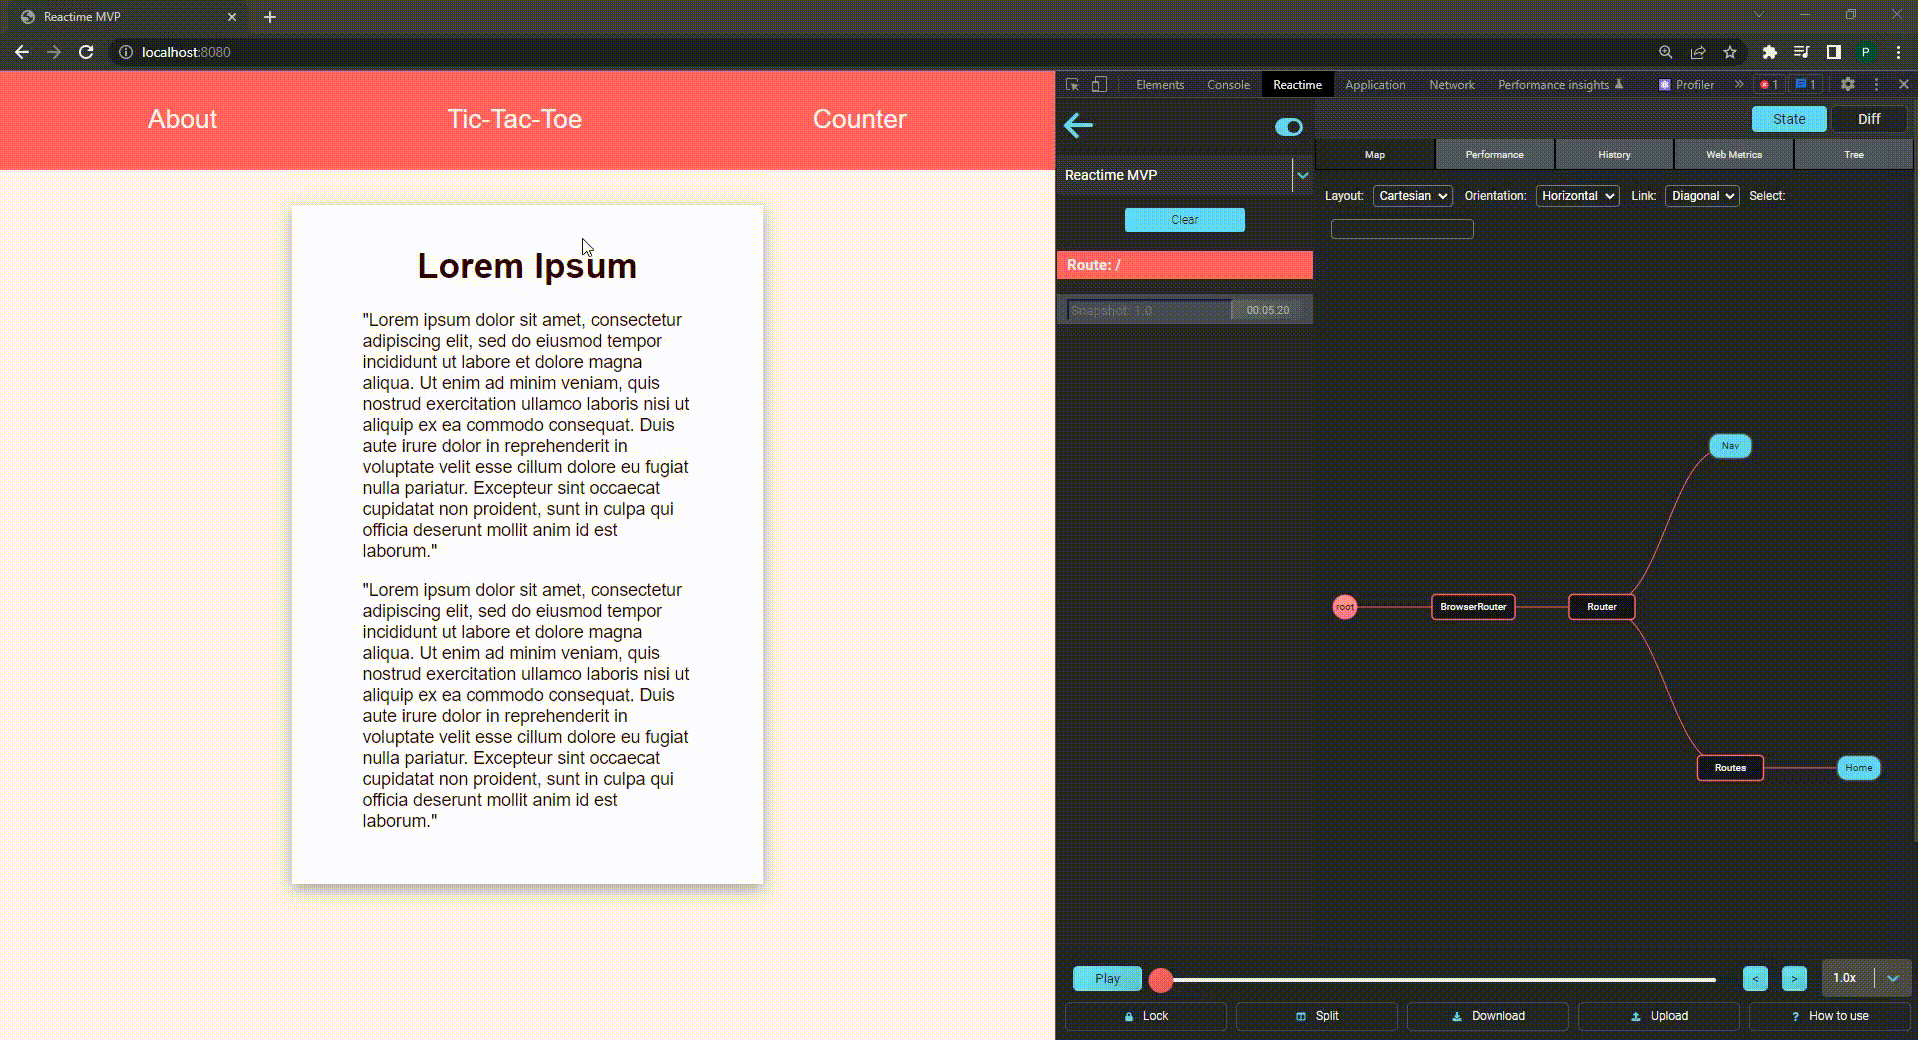Switch to Diff view
1918x1040 pixels.
coord(1869,119)
